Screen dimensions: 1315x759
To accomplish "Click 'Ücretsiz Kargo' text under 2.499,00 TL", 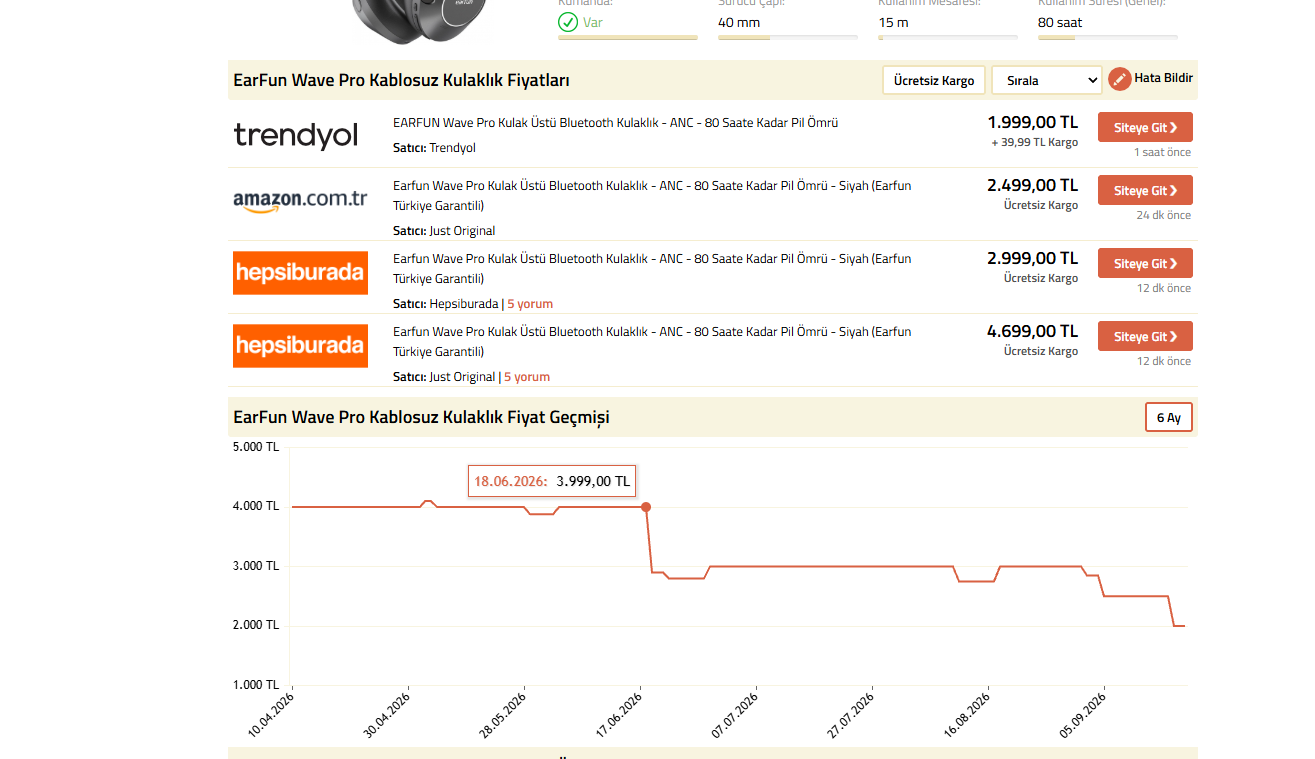I will point(1041,205).
